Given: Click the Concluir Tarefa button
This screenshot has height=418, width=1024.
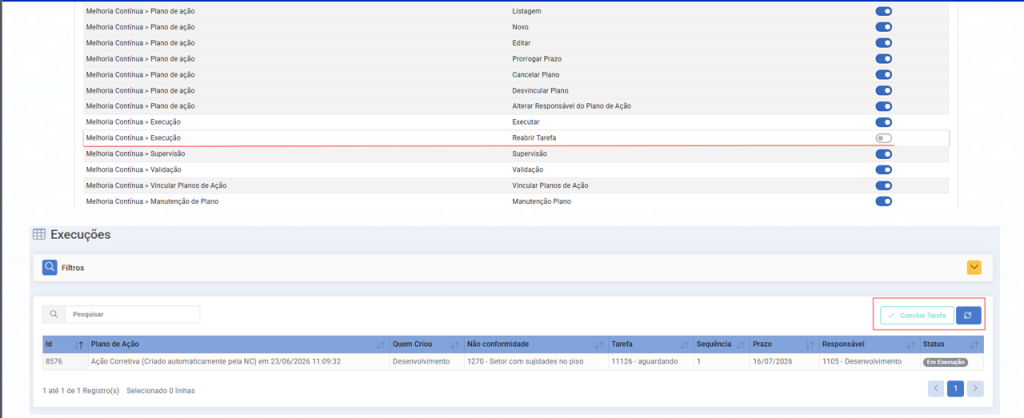Looking at the screenshot, I should (x=917, y=315).
